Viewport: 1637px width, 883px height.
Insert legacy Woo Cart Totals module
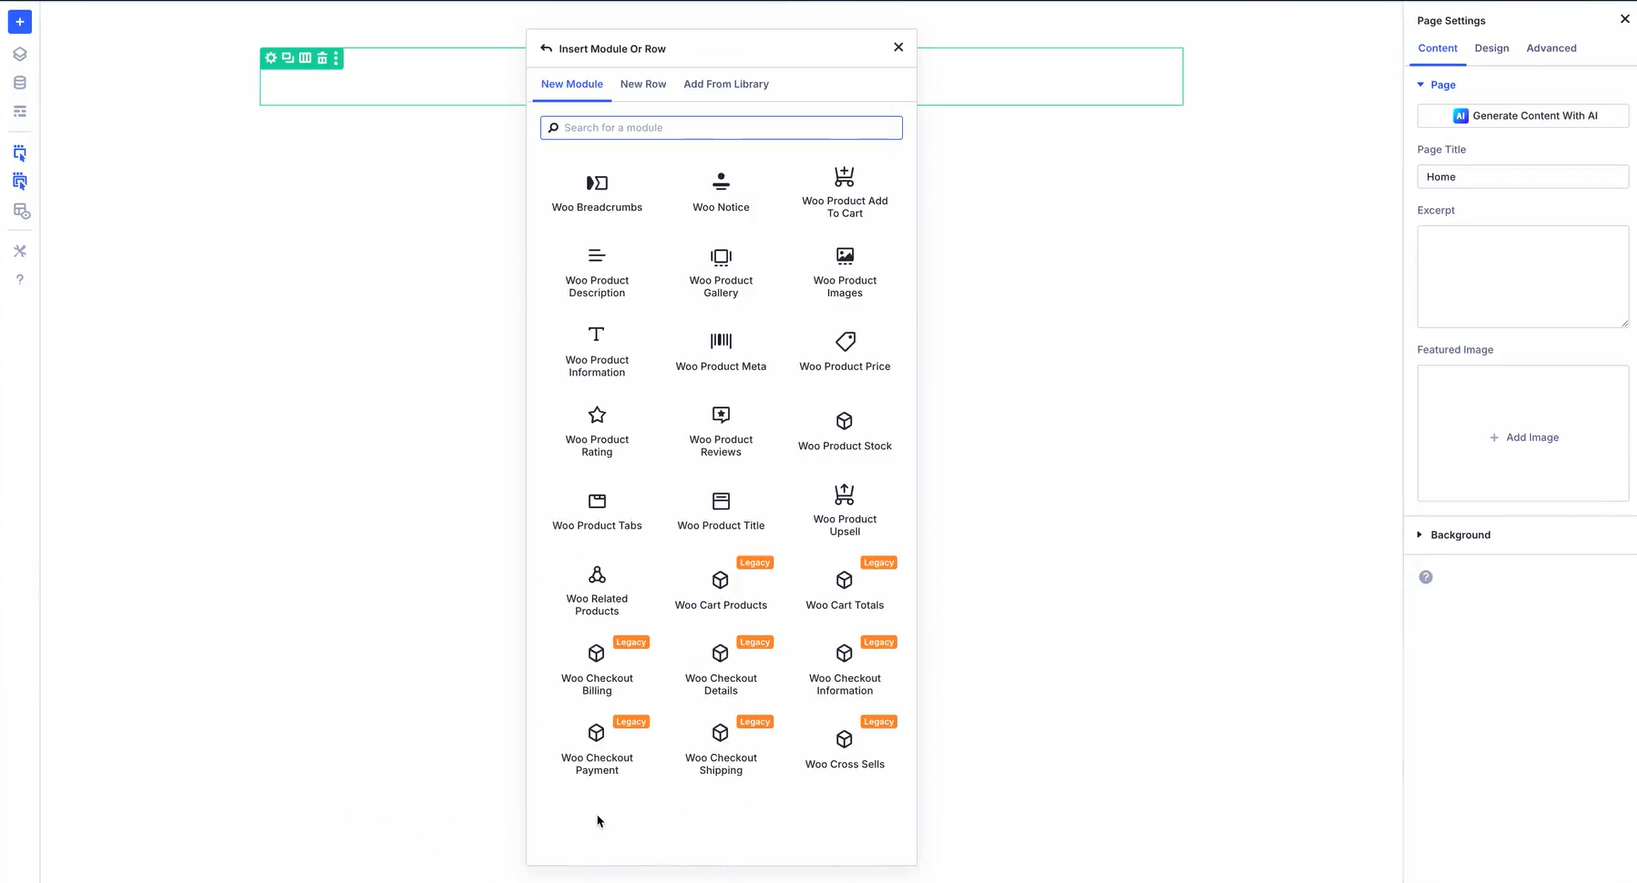(x=845, y=590)
